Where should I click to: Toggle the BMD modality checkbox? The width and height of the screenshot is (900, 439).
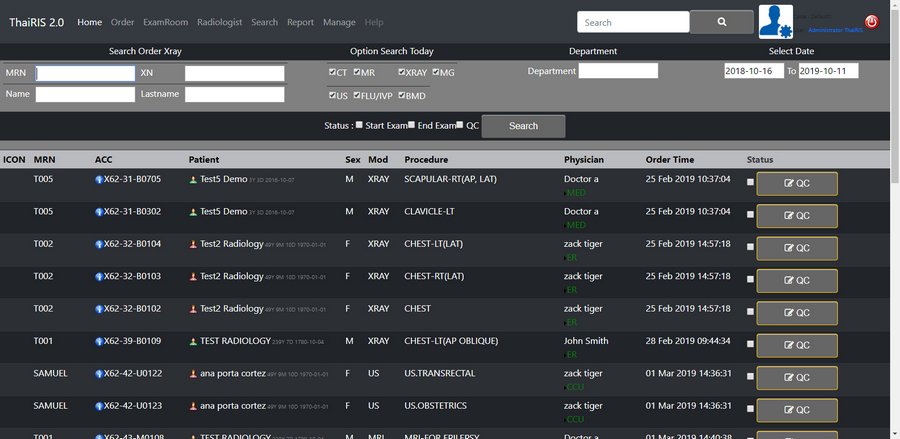(402, 95)
